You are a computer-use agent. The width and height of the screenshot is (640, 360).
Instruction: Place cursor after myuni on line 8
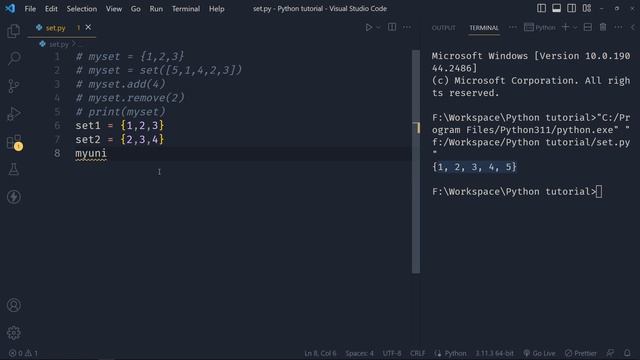(x=107, y=153)
